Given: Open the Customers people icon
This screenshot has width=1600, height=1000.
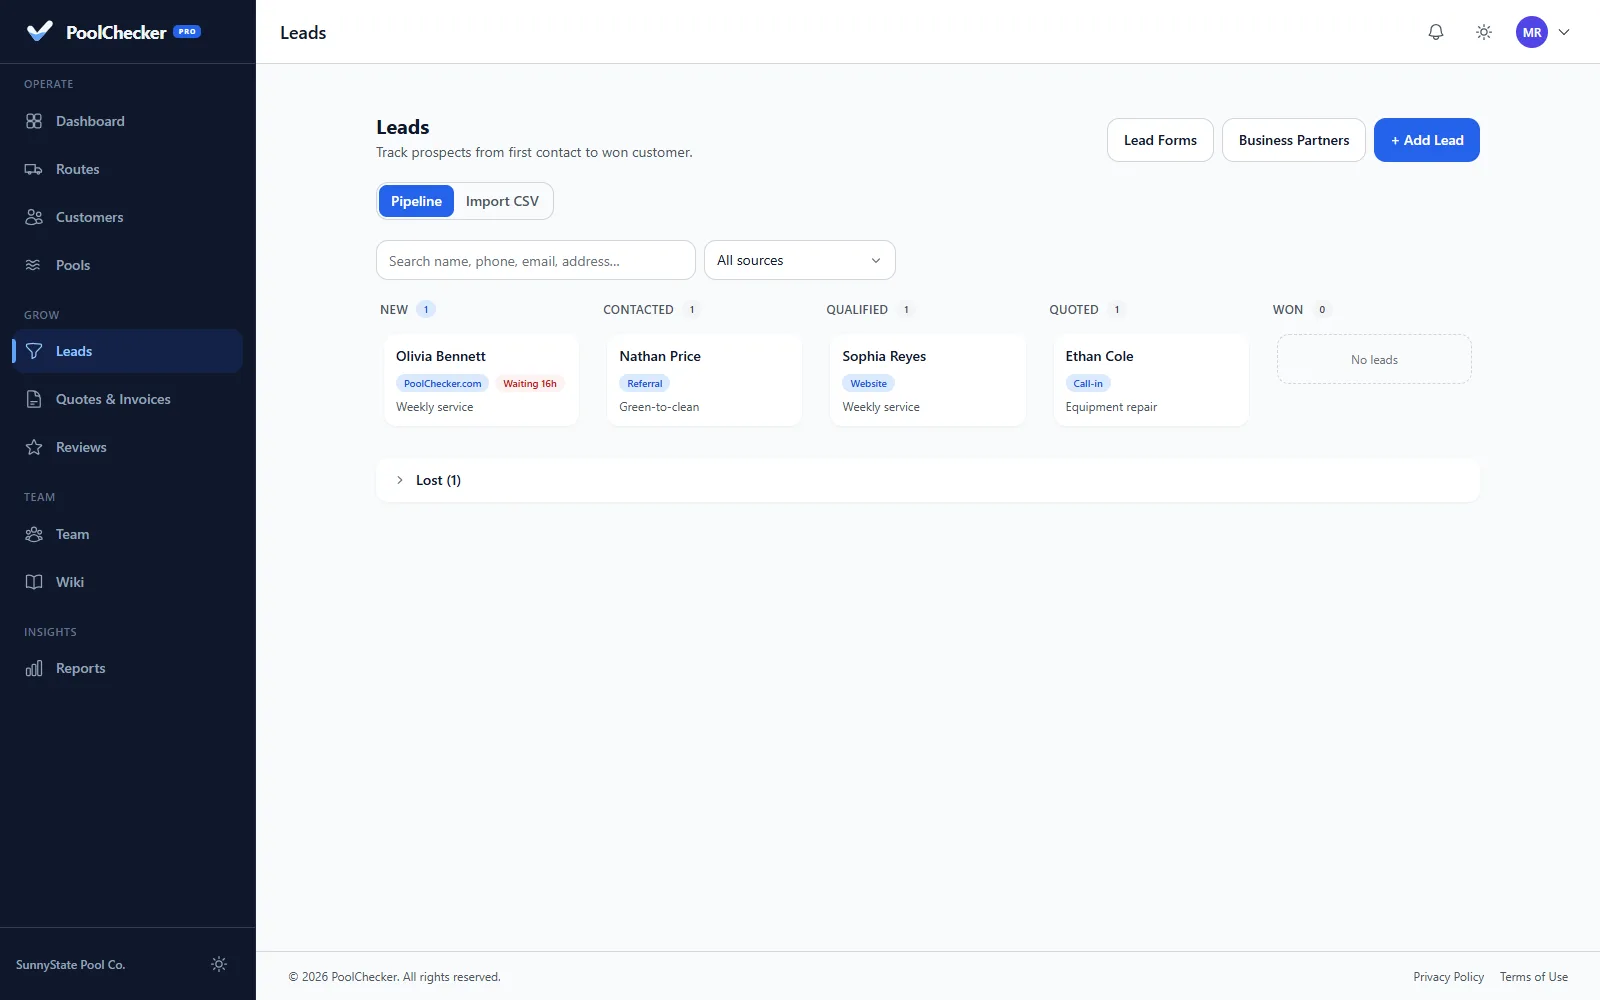Looking at the screenshot, I should pyautogui.click(x=34, y=217).
